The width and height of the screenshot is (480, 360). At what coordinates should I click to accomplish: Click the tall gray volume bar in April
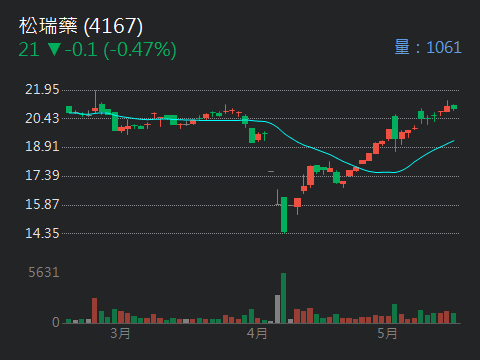tap(277, 309)
